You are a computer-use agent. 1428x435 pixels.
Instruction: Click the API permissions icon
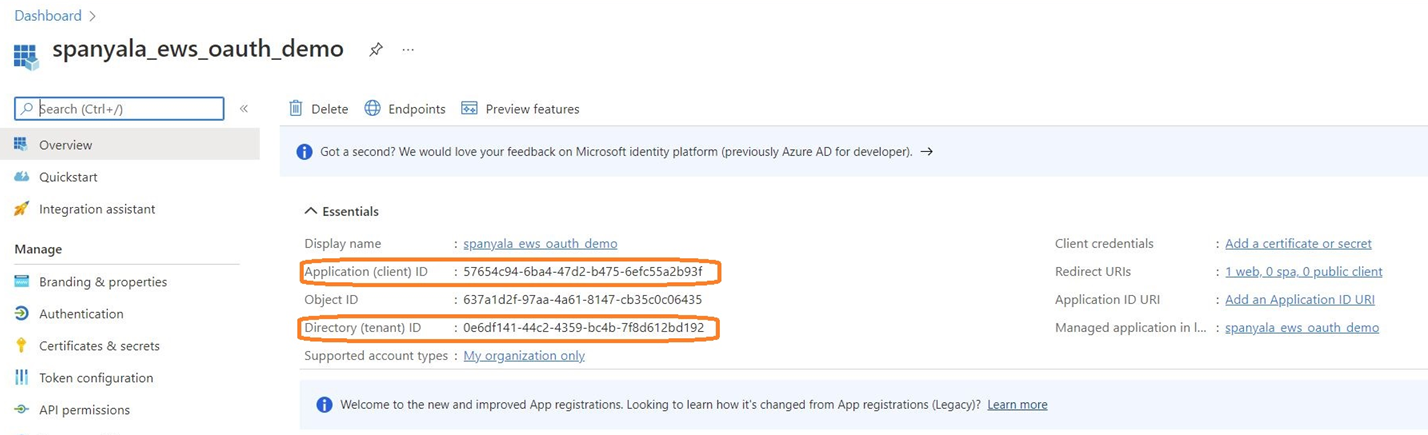(x=21, y=410)
